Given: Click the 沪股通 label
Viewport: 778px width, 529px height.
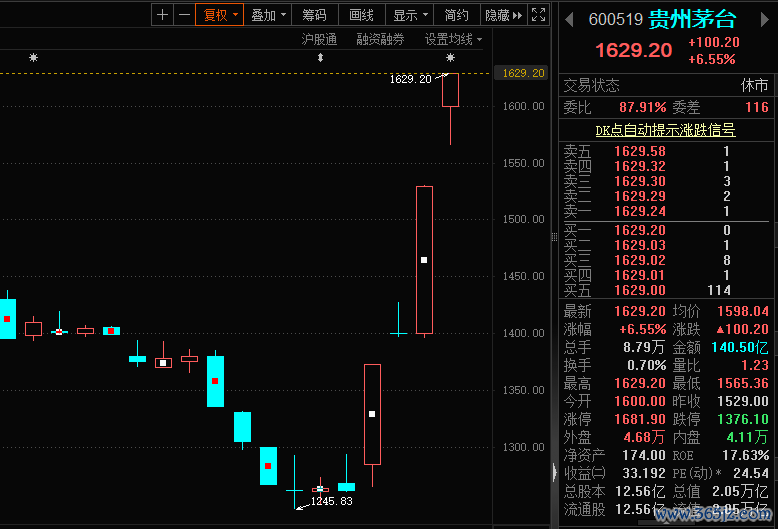Looking at the screenshot, I should point(319,39).
